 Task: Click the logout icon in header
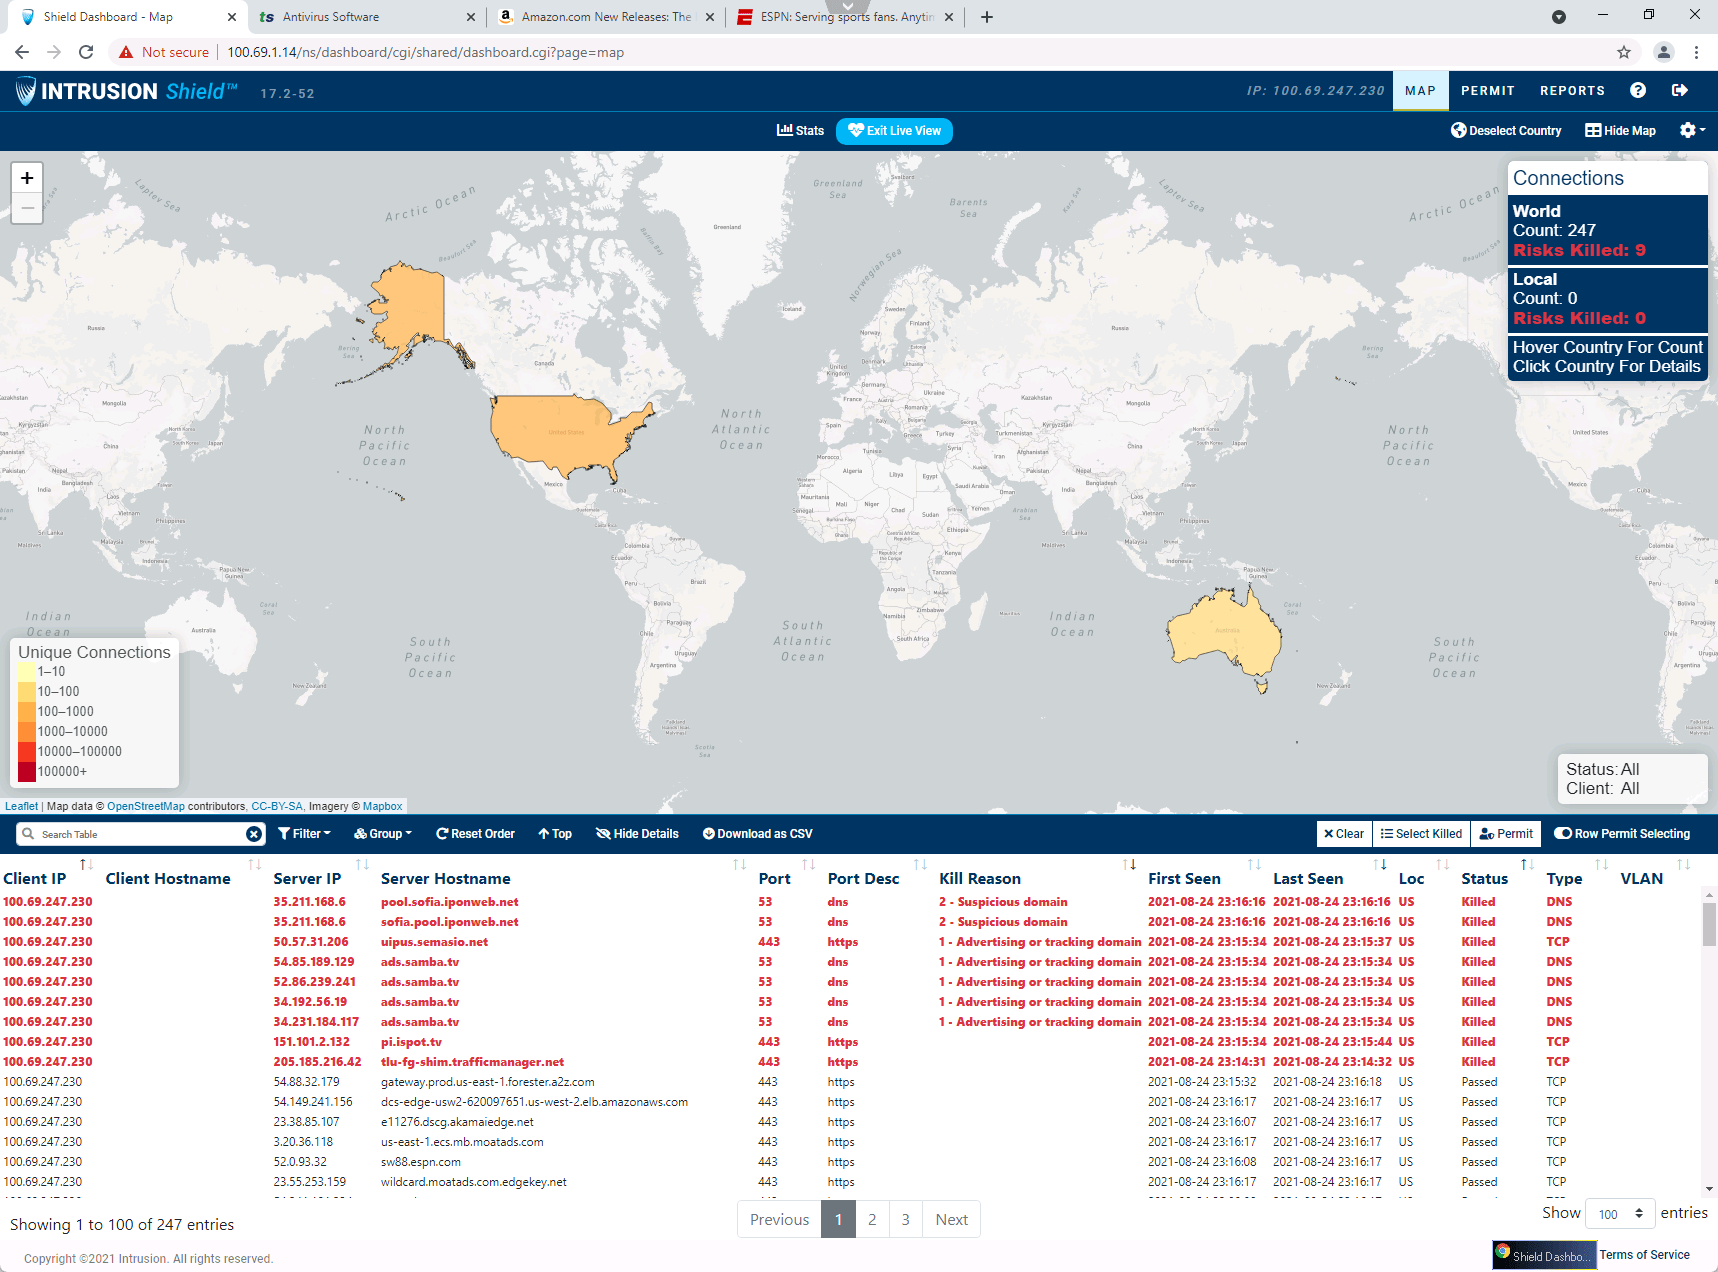click(x=1680, y=90)
